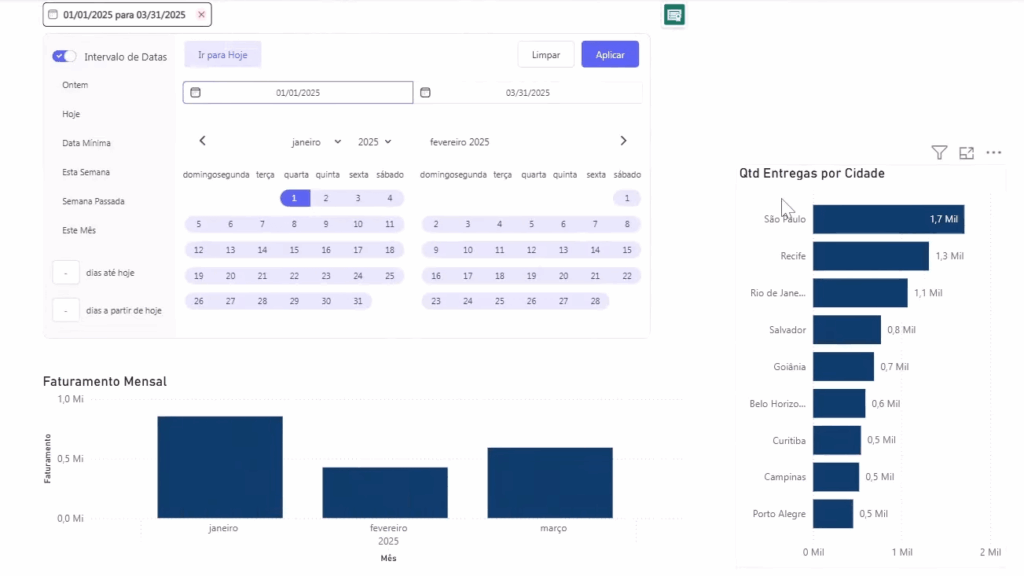Click the Campinas bar in the city chart
Viewport: 1024px width, 576px height.
click(836, 477)
